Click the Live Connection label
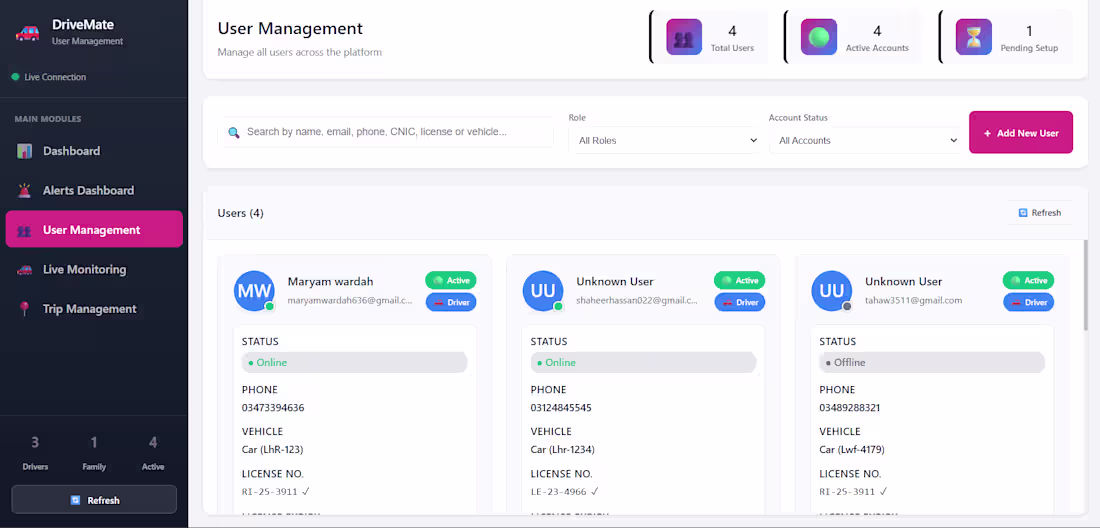 pyautogui.click(x=55, y=77)
